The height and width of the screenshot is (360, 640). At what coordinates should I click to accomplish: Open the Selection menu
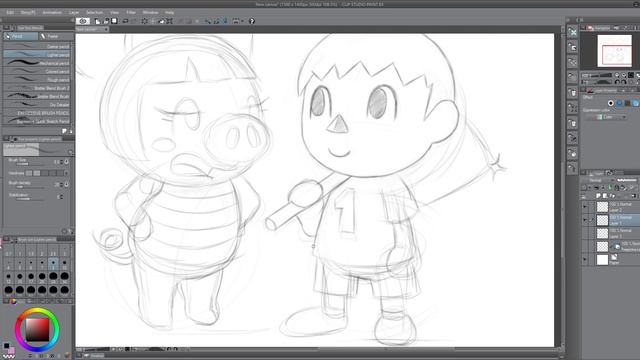(x=94, y=13)
